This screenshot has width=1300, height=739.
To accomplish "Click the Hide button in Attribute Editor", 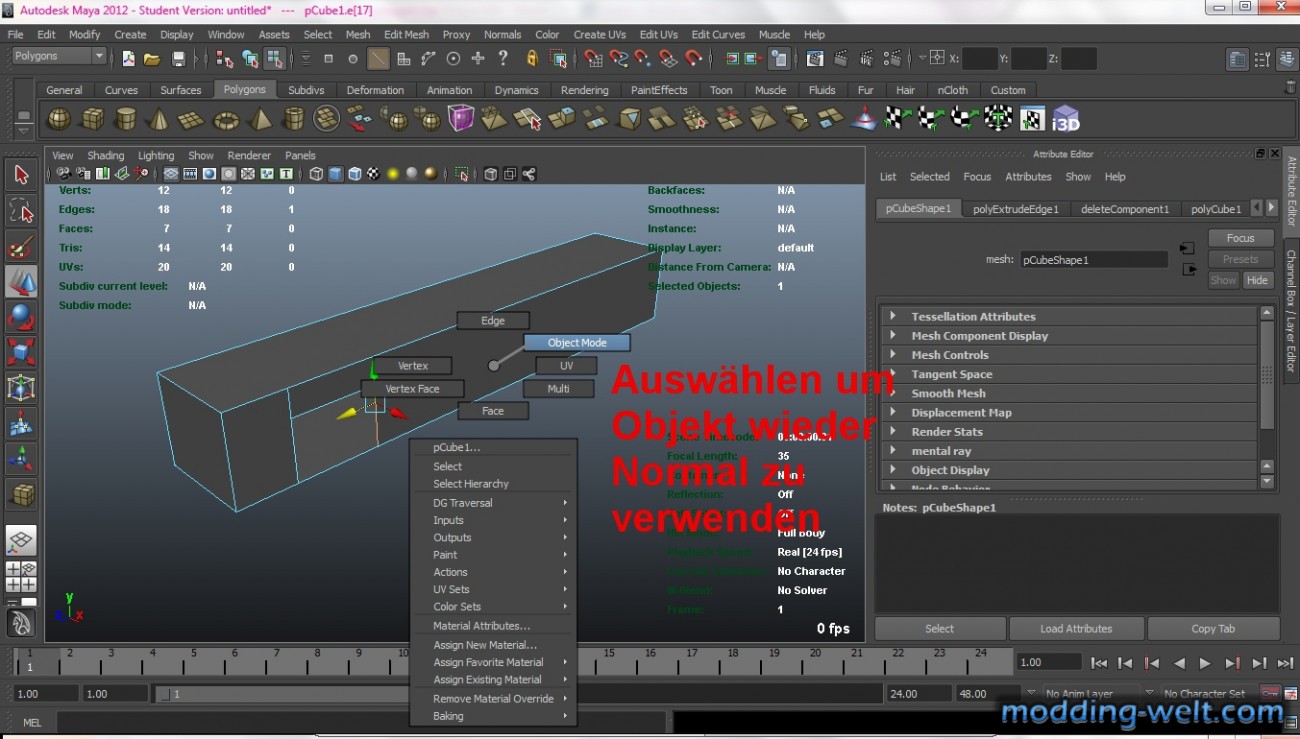I will (x=1257, y=280).
